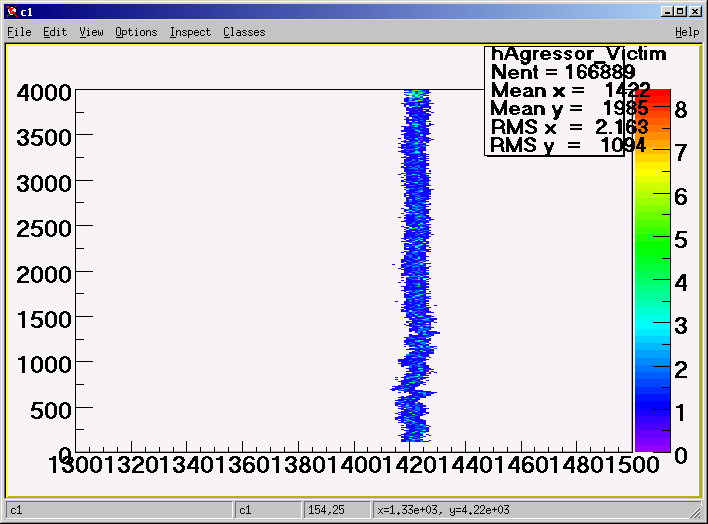The width and height of the screenshot is (708, 524).
Task: Click the window resize grip at corner
Action: [x=695, y=512]
